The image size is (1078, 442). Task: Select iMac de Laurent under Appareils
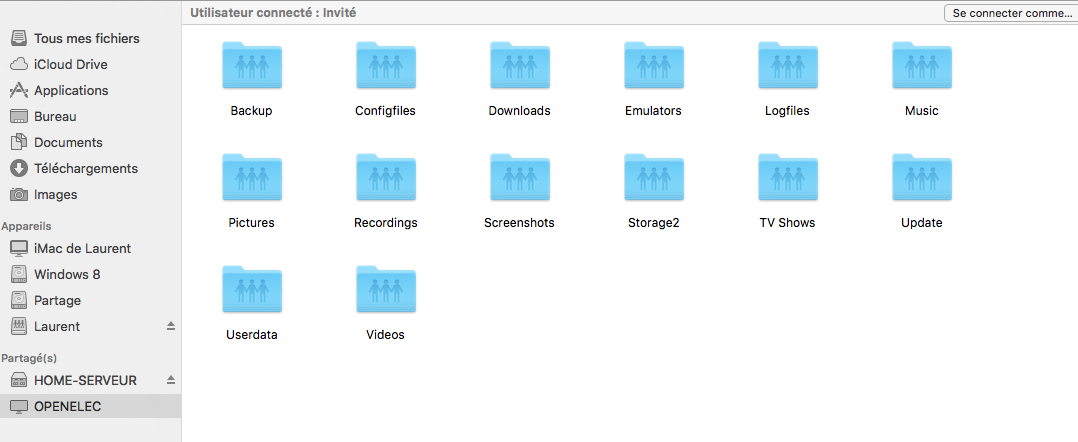pos(82,249)
